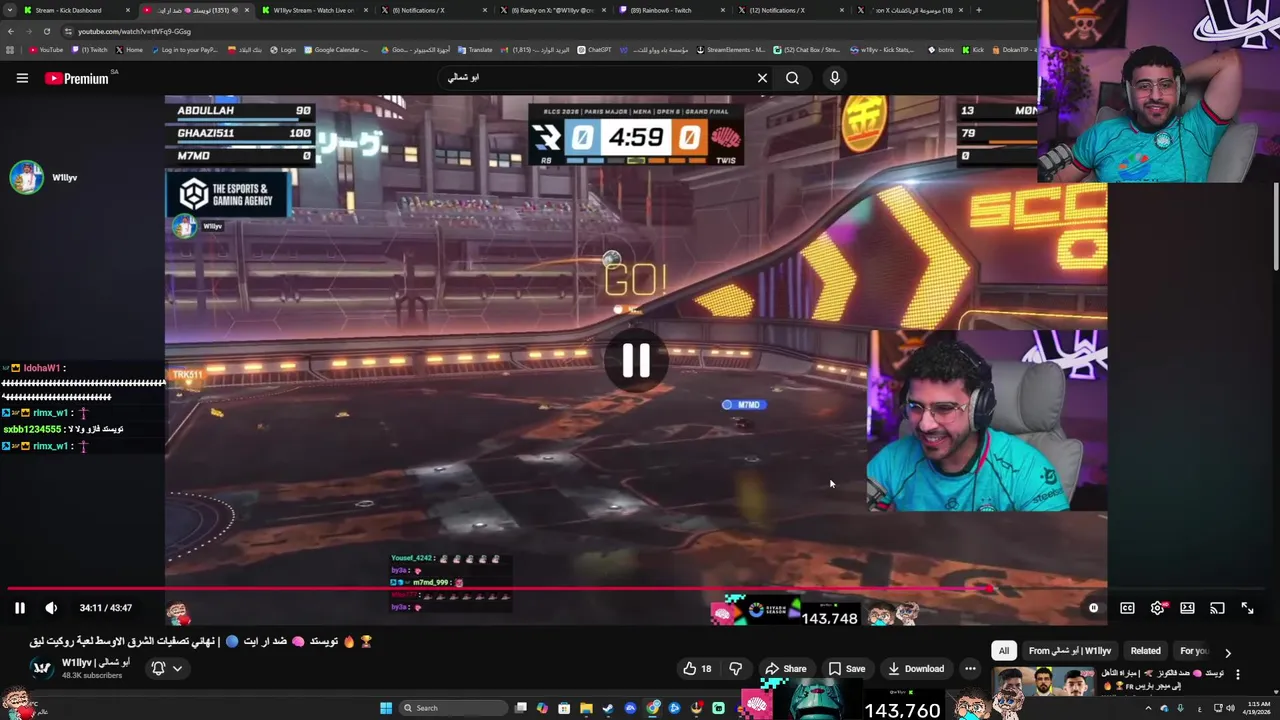
Task: Download the video
Action: click(x=914, y=669)
